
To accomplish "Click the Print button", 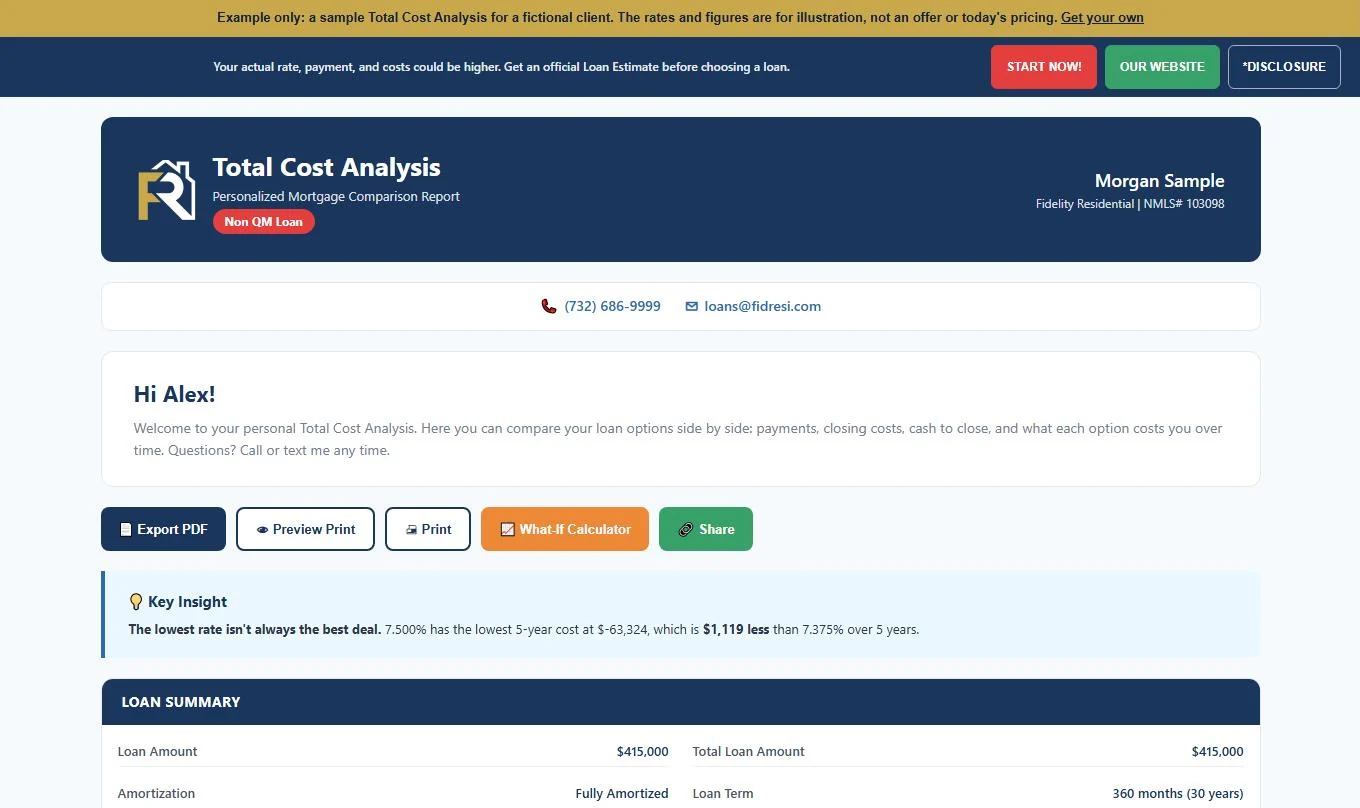I will tap(428, 529).
